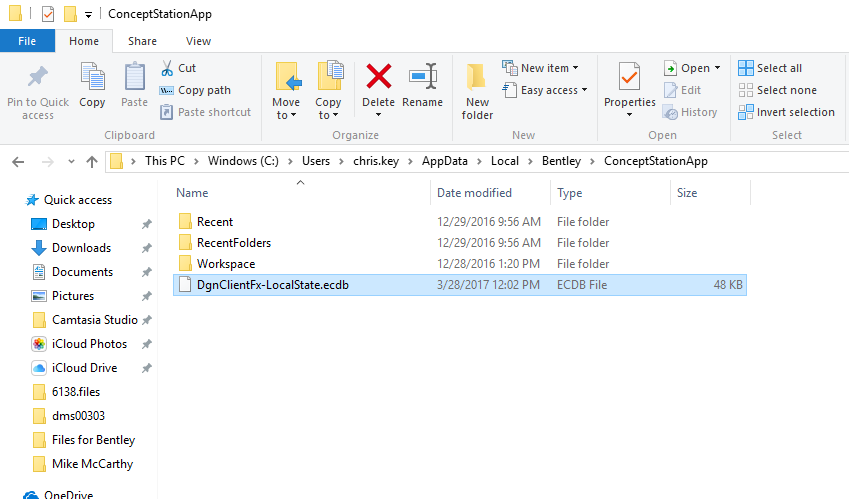Click Paste shortcut option

pos(205,112)
